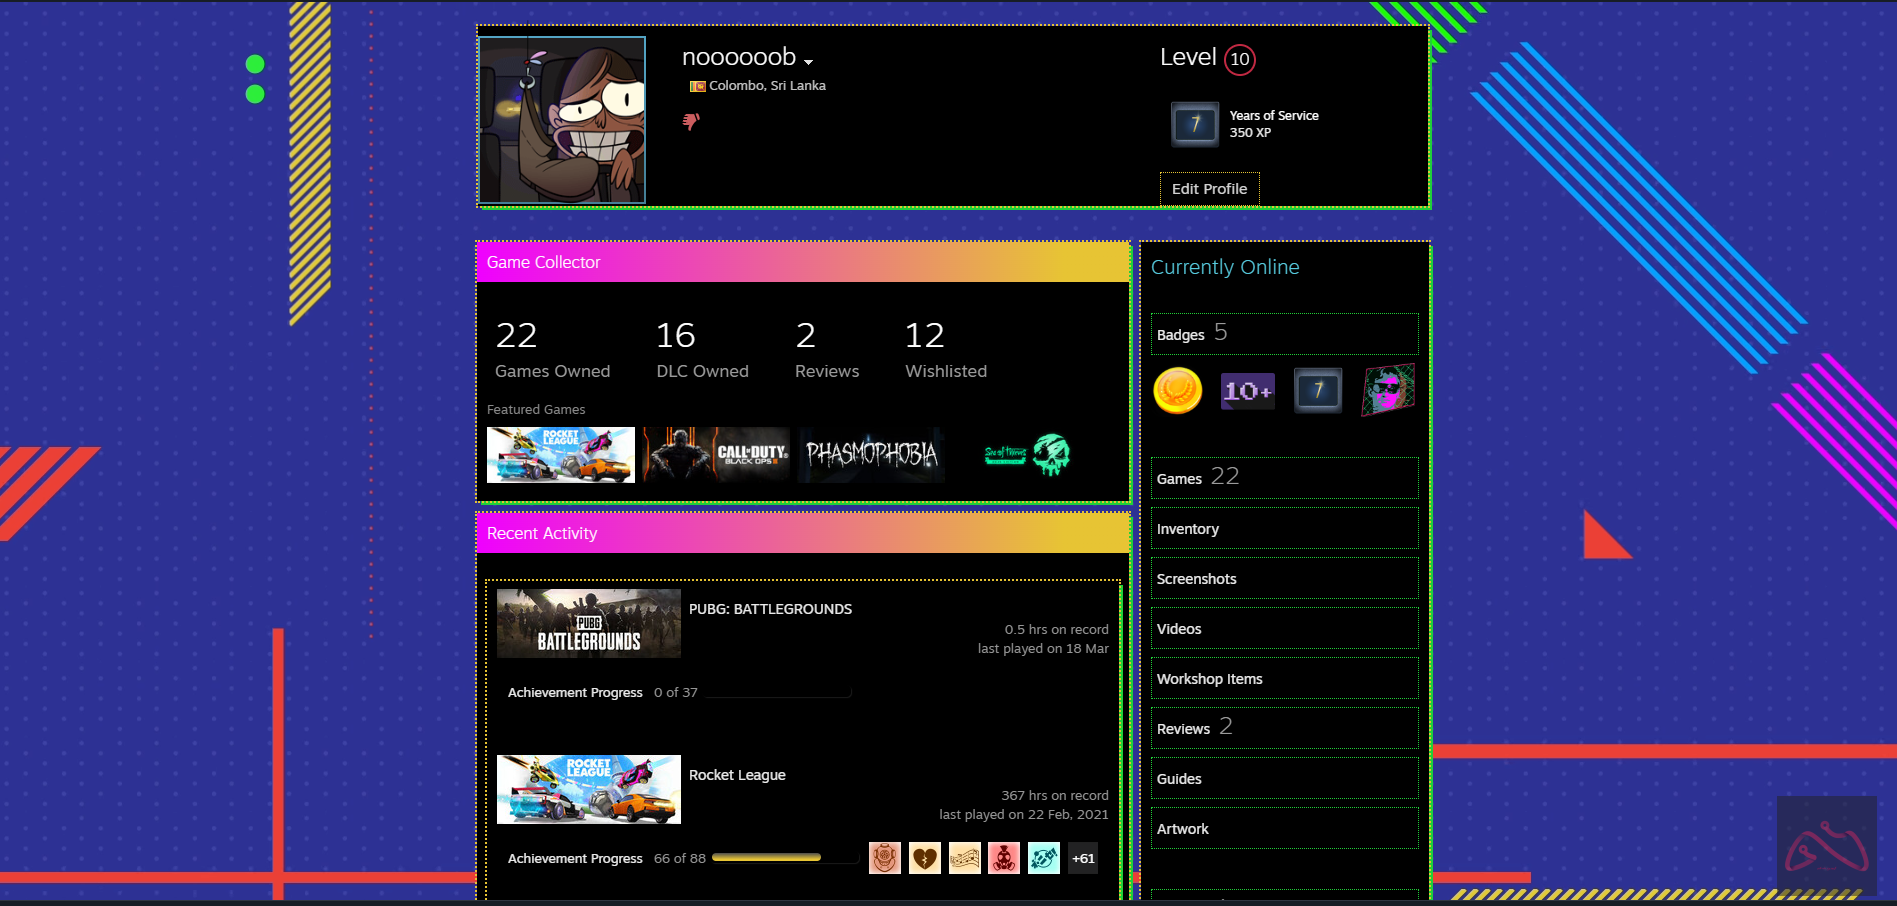The width and height of the screenshot is (1897, 906).
Task: Click the red thumbs-down icon under location
Action: 691,121
